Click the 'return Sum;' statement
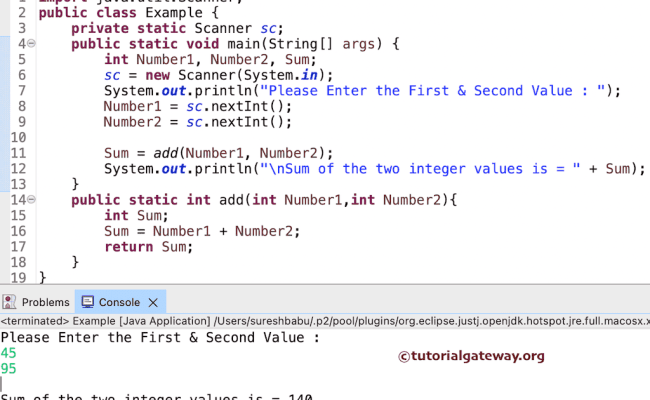Viewport: 650px width, 400px height. [x=148, y=247]
